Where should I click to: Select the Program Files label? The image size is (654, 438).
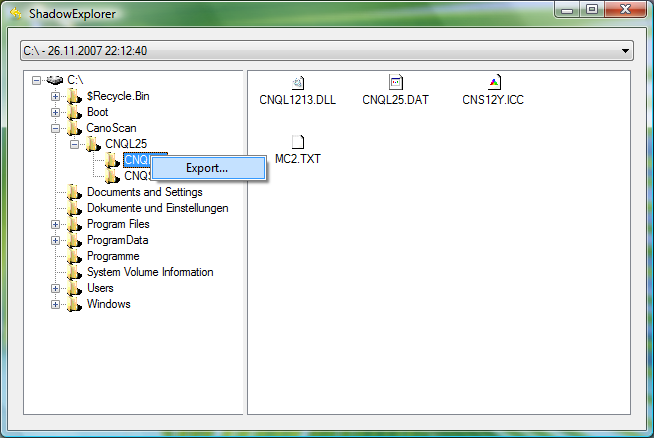click(x=118, y=224)
